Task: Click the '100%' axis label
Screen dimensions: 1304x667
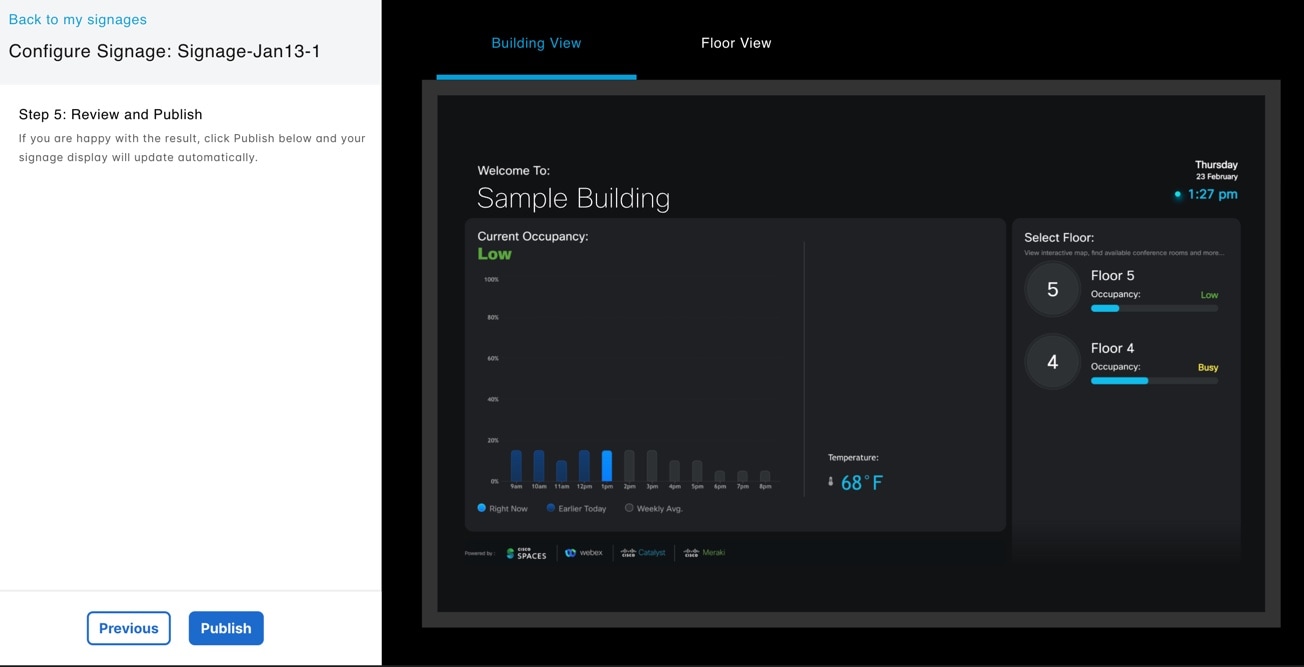Action: click(x=491, y=280)
